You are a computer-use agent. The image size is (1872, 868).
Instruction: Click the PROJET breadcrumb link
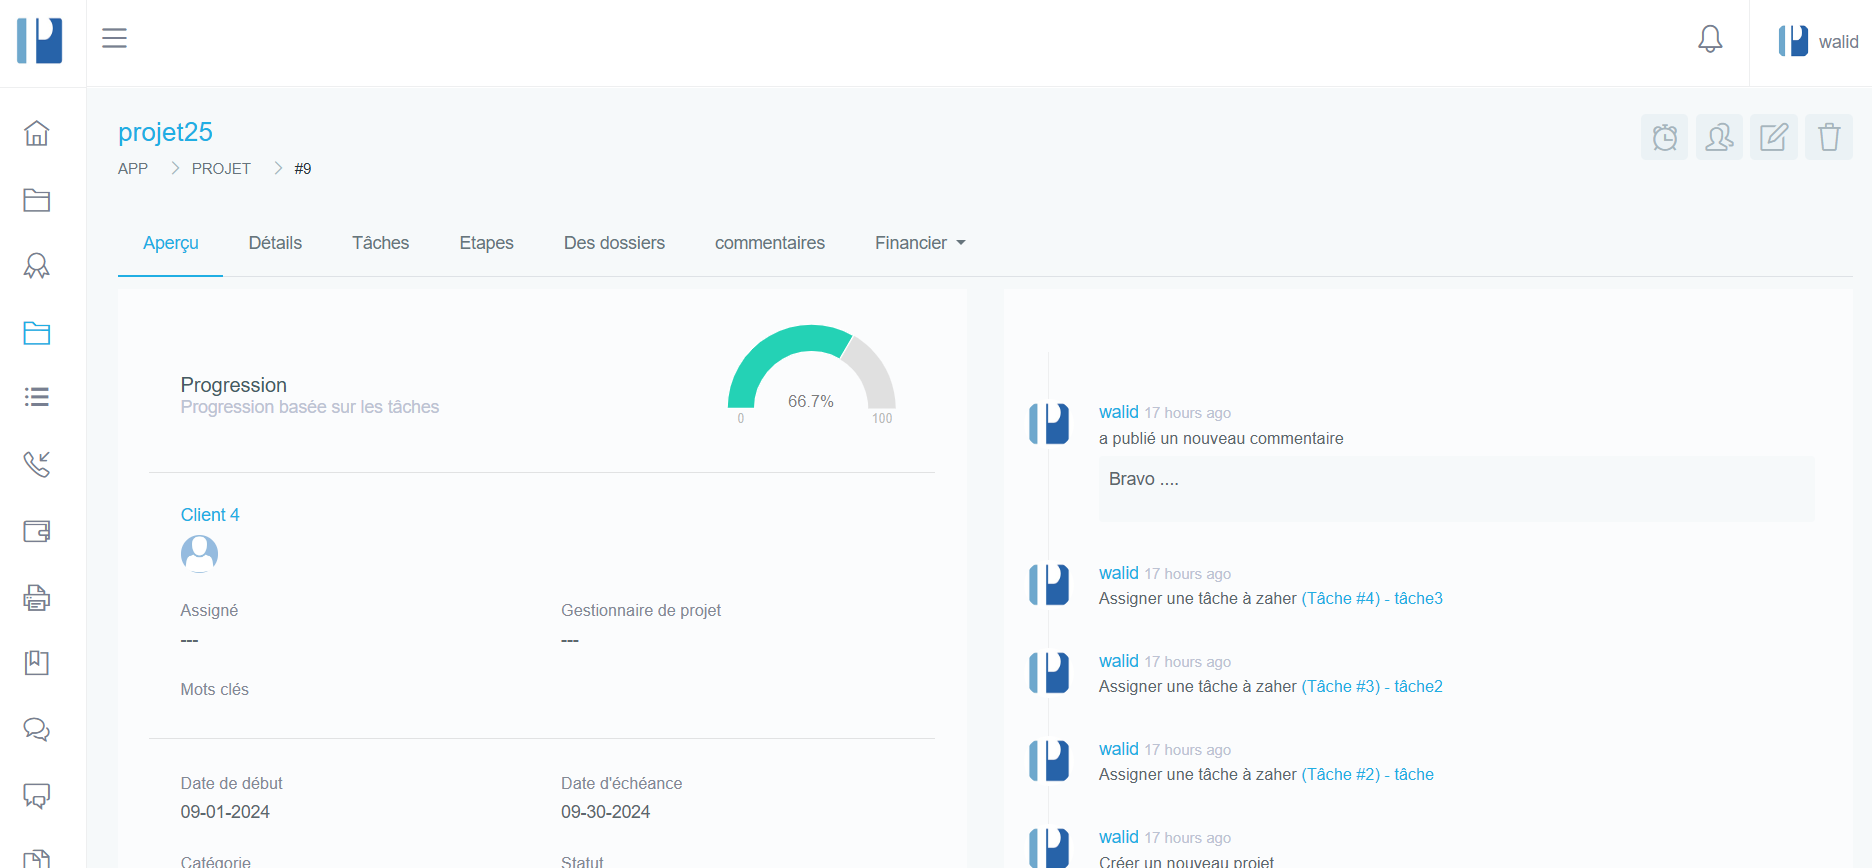tap(221, 169)
